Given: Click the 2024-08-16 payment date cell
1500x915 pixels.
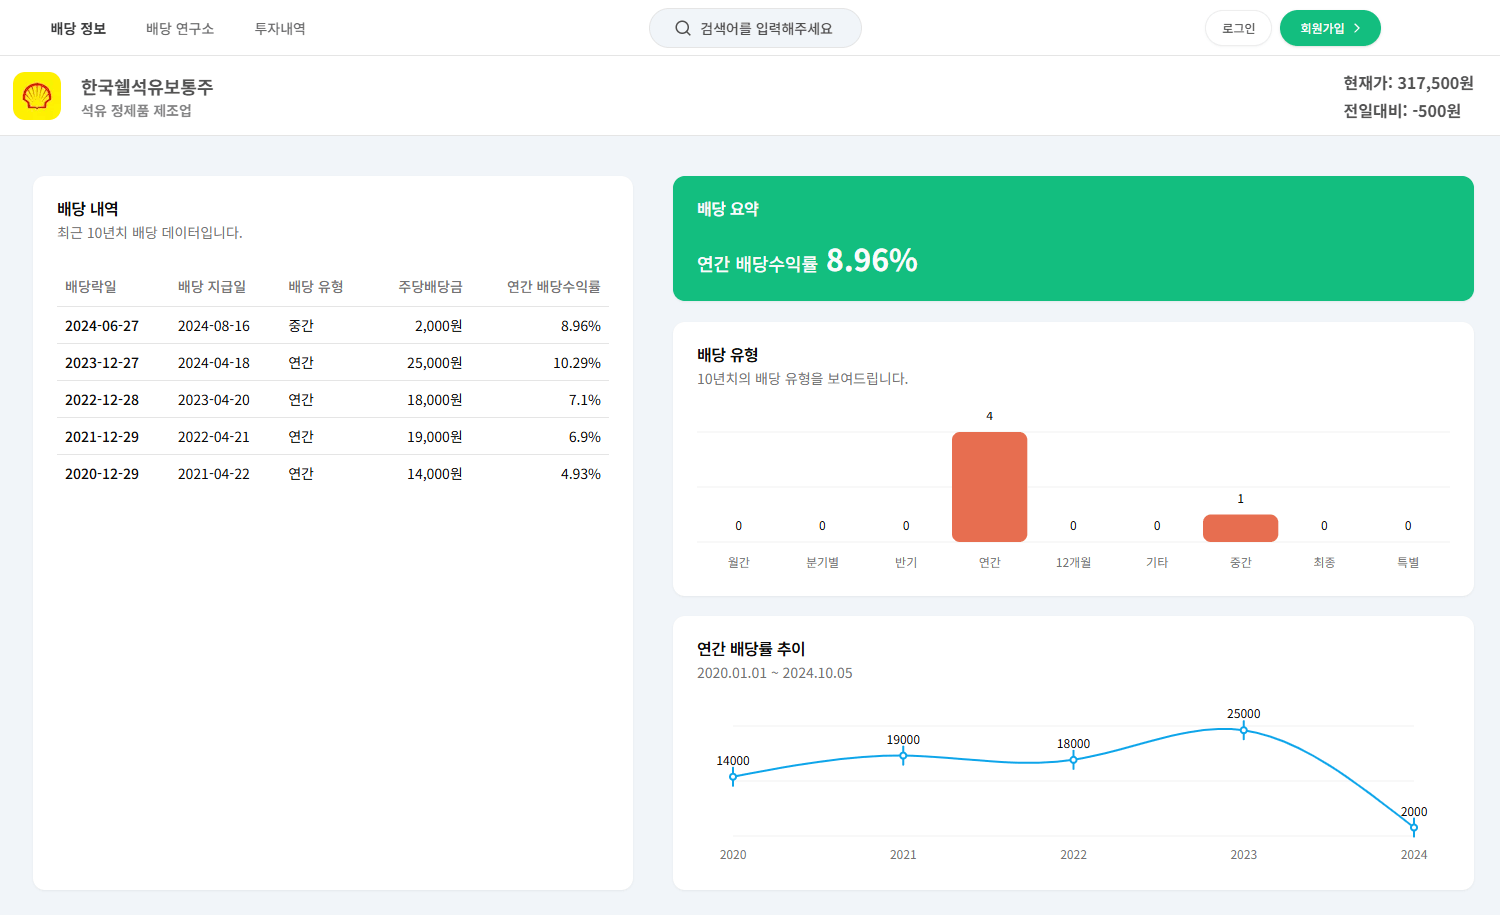Looking at the screenshot, I should coord(214,326).
